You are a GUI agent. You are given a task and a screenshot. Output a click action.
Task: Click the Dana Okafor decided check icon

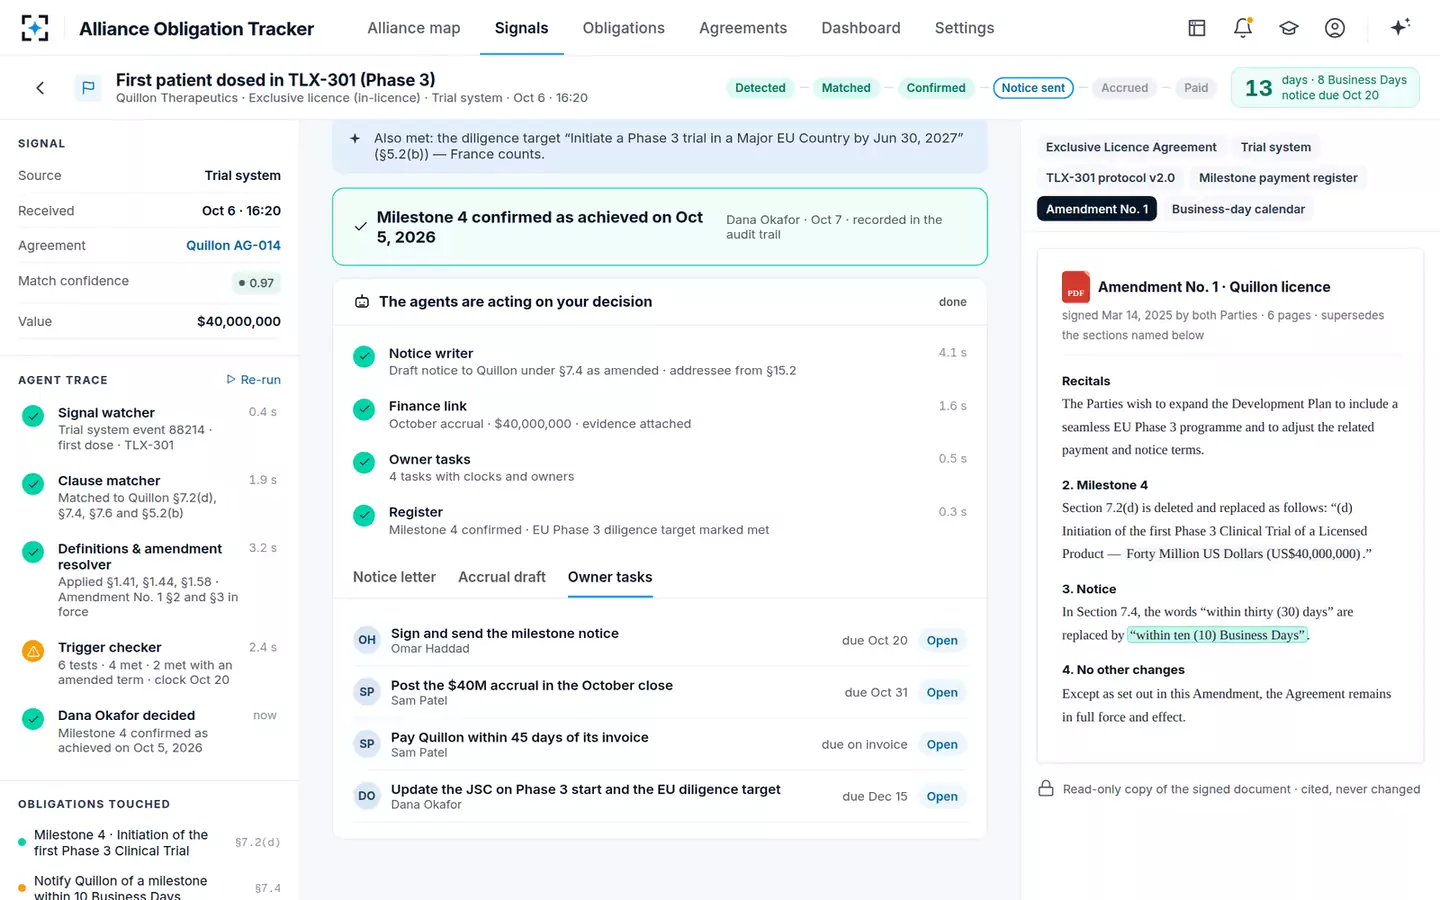click(x=33, y=718)
